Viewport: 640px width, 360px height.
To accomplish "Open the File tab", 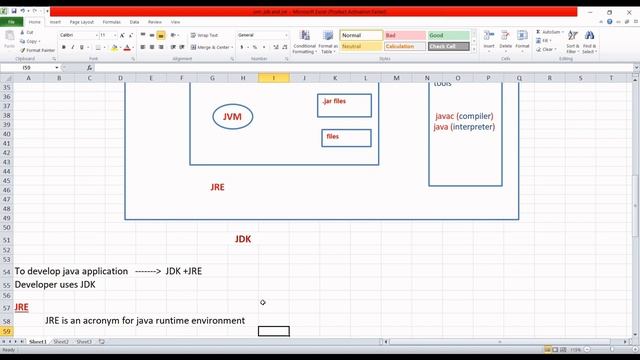I will [x=11, y=22].
